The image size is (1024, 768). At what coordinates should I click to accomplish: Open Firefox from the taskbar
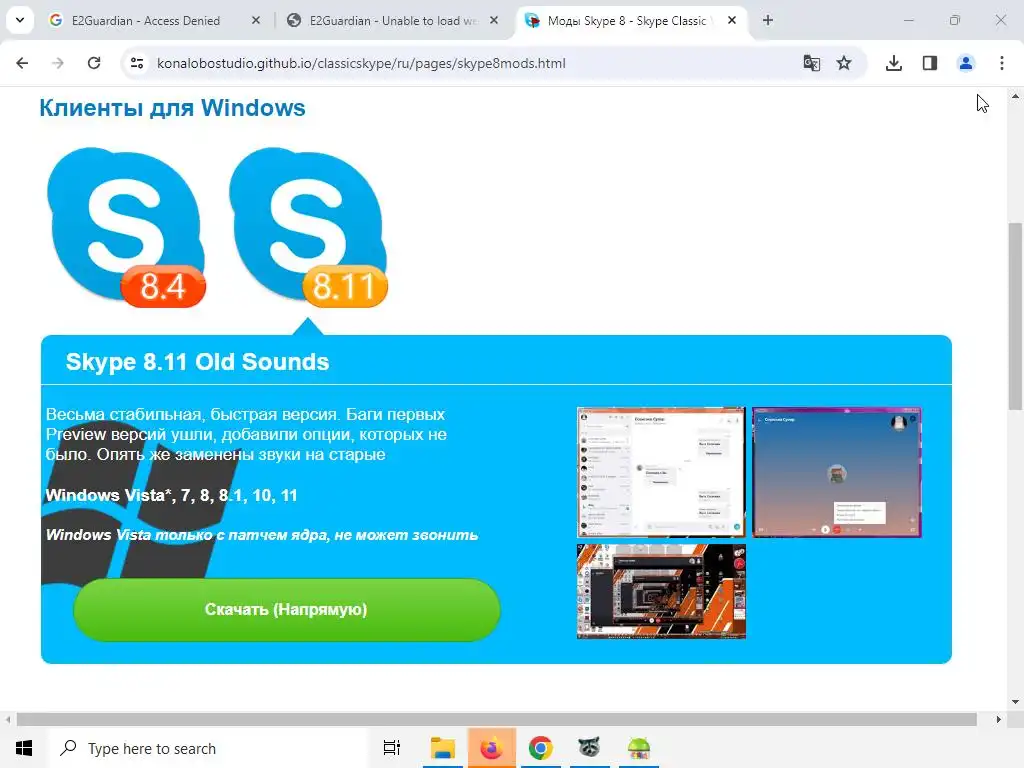pos(491,748)
